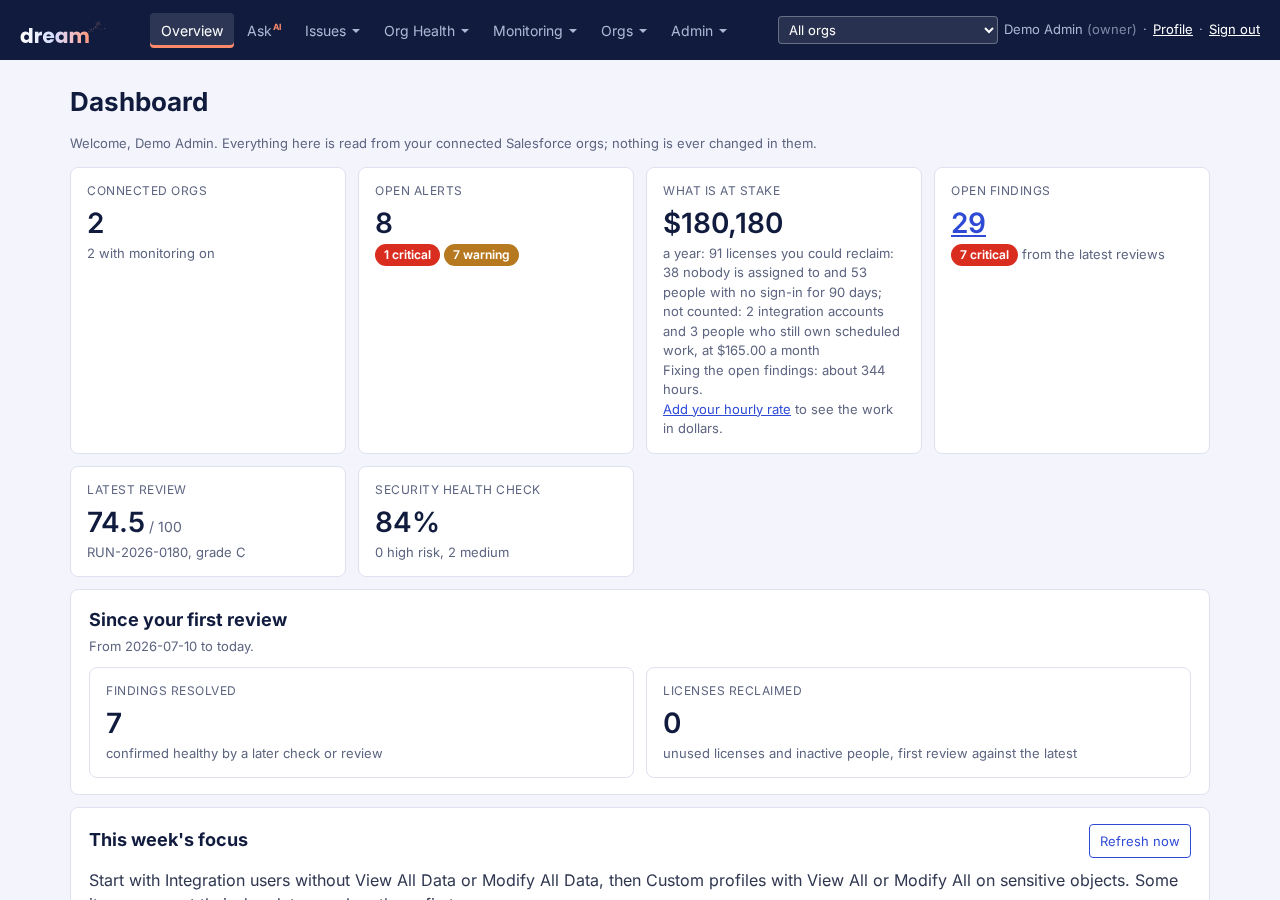Click the 7 warning alerts badge
Viewport: 1280px width, 900px height.
481,255
